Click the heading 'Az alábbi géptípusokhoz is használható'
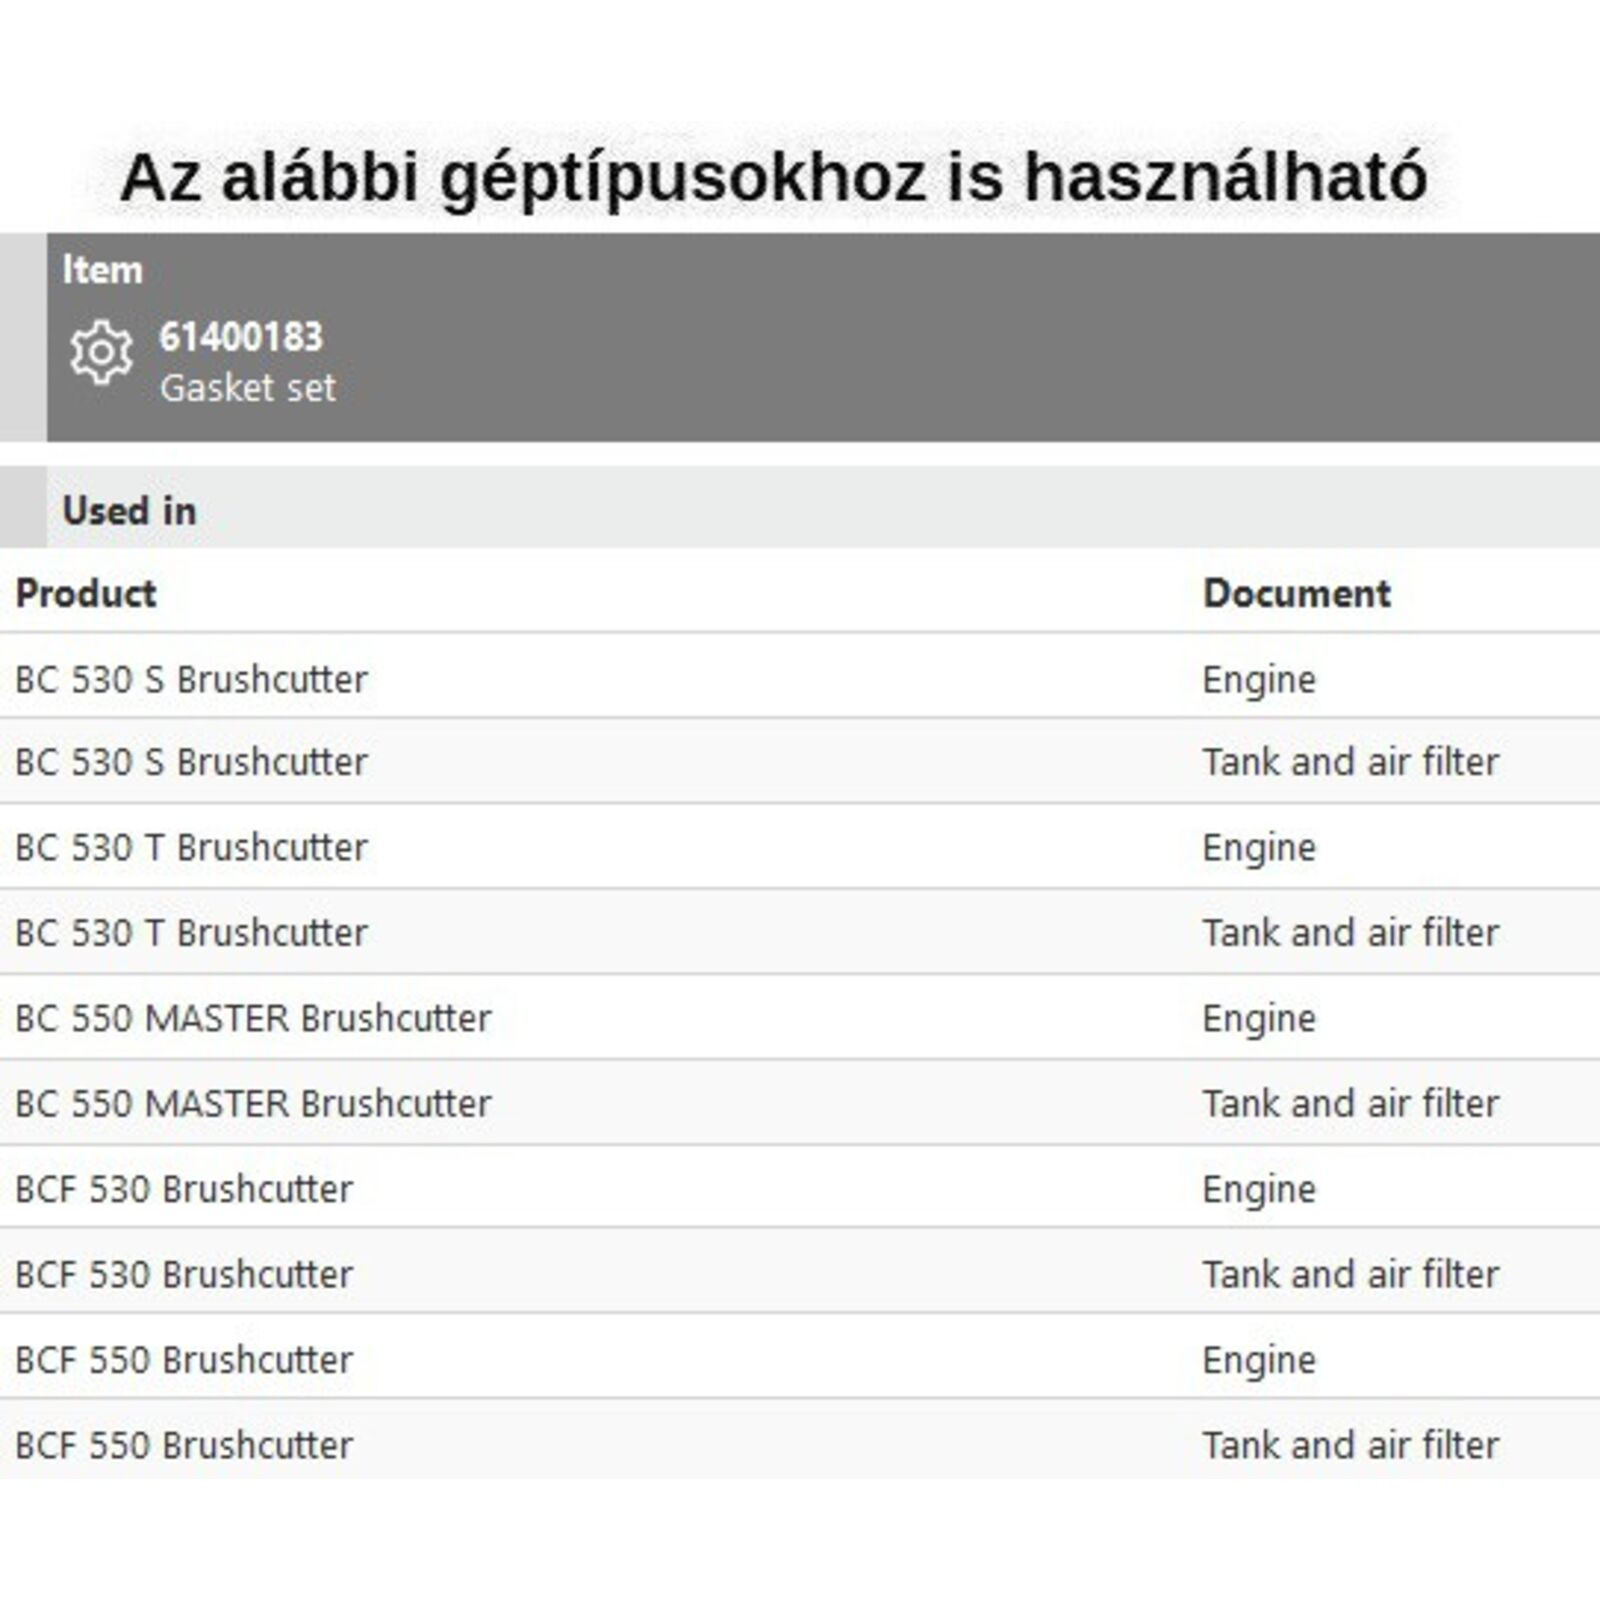Viewport: 1600px width, 1600px height. [773, 178]
